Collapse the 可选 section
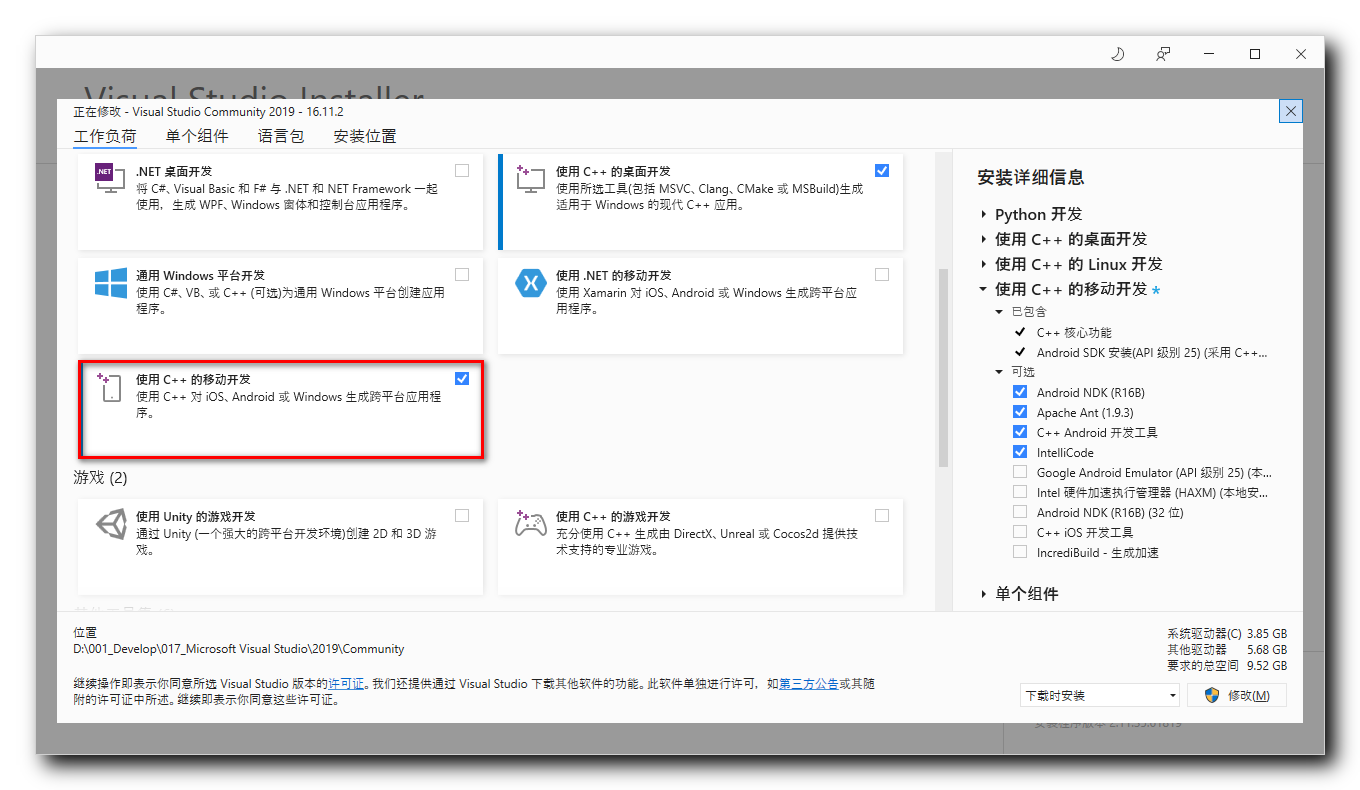The height and width of the screenshot is (790, 1360). coord(999,372)
